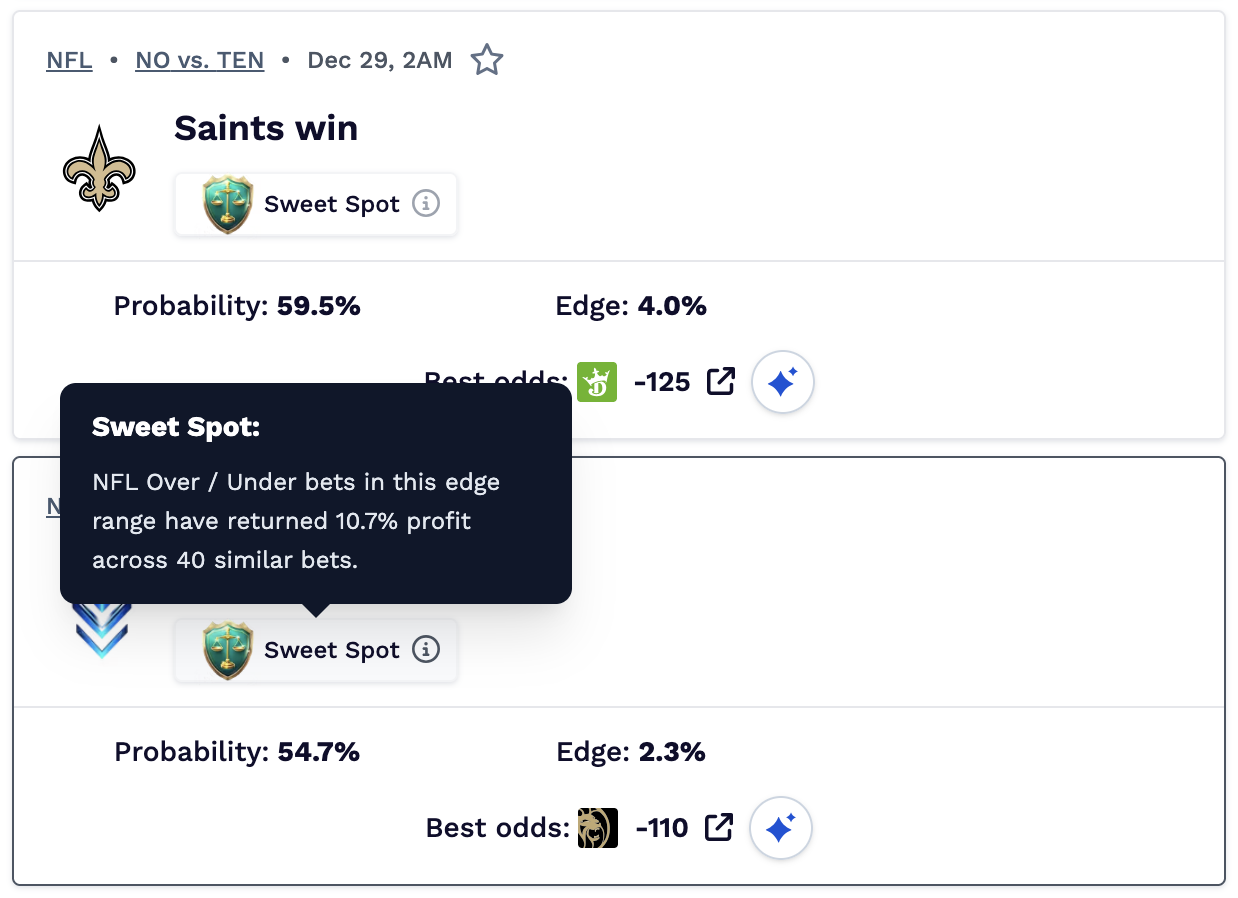Select the -110 best odds value
This screenshot has height=898, width=1238.
point(662,828)
